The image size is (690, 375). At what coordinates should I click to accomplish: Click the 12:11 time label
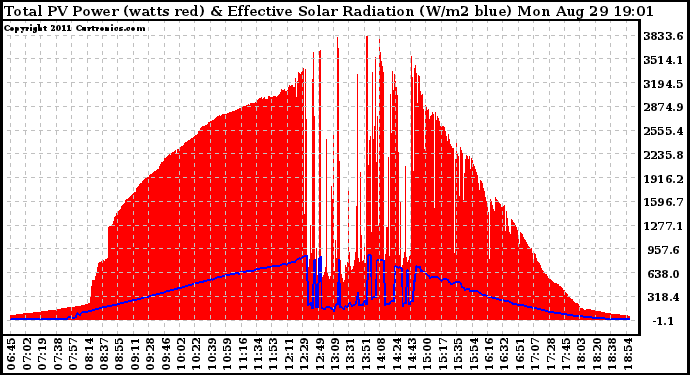point(288,354)
